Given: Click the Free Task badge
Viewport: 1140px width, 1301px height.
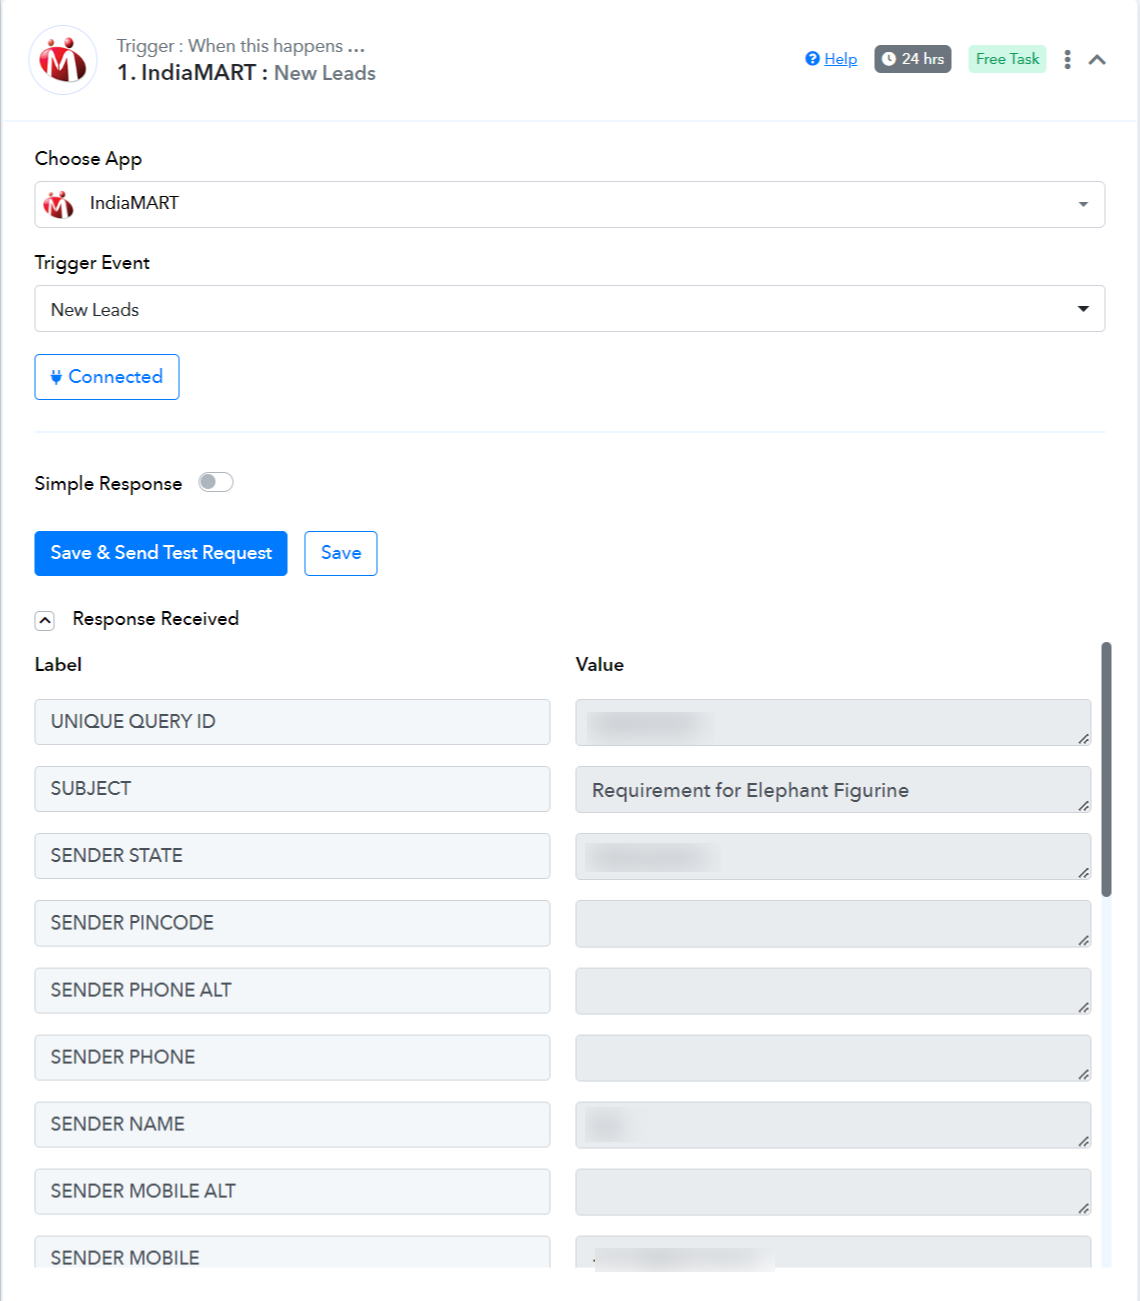Looking at the screenshot, I should coord(1007,59).
